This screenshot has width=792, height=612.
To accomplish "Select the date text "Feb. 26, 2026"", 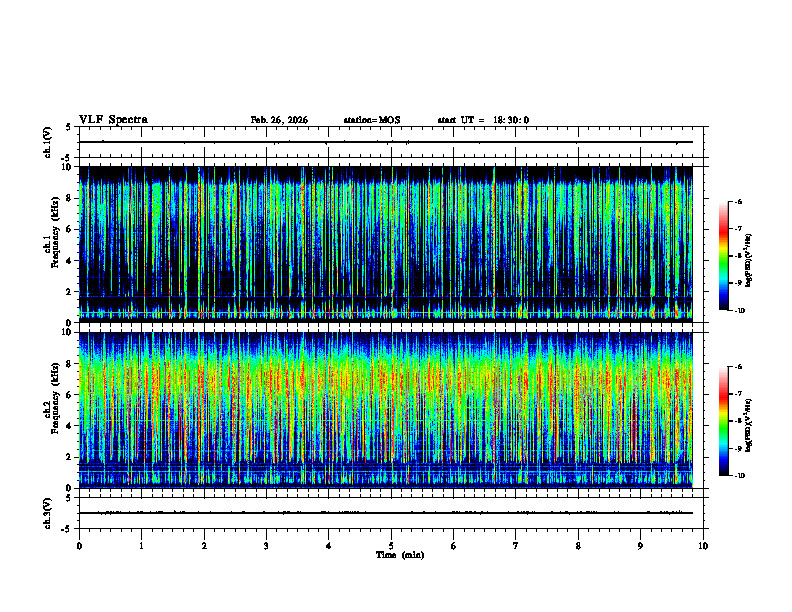I will 279,120.
